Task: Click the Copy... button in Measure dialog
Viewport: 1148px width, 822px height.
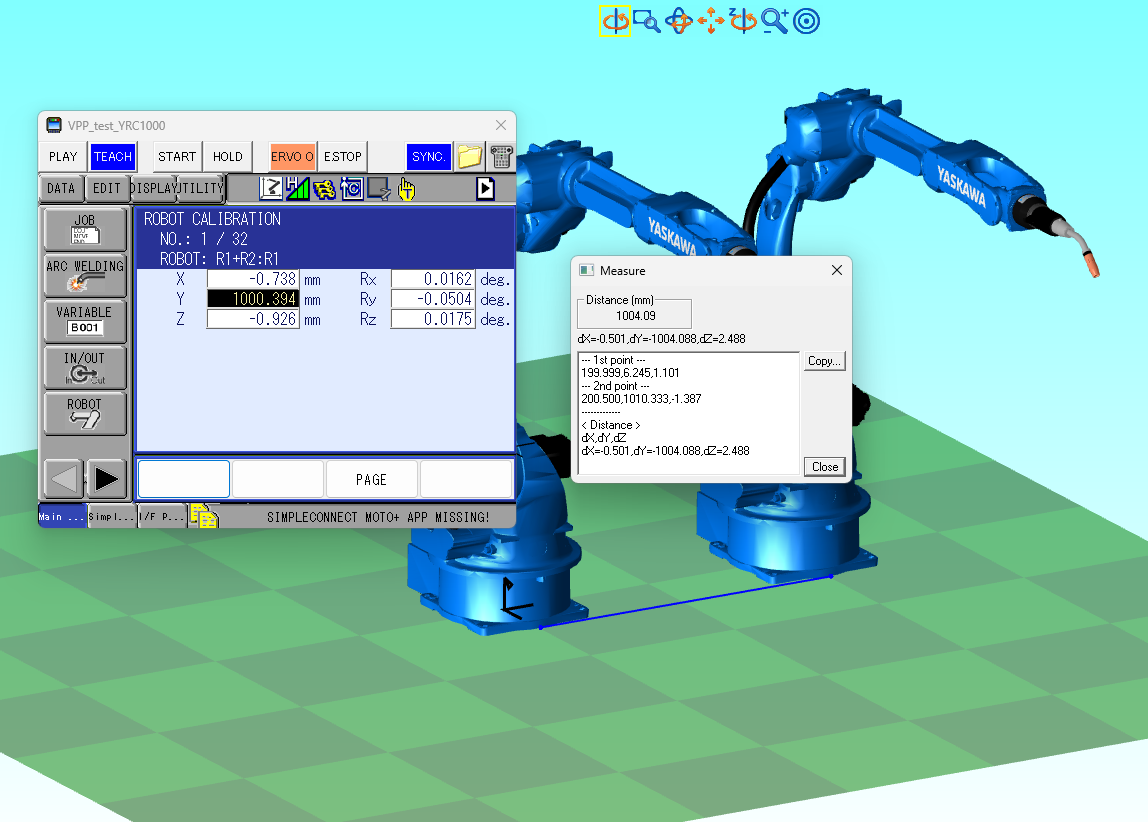Action: [824, 361]
